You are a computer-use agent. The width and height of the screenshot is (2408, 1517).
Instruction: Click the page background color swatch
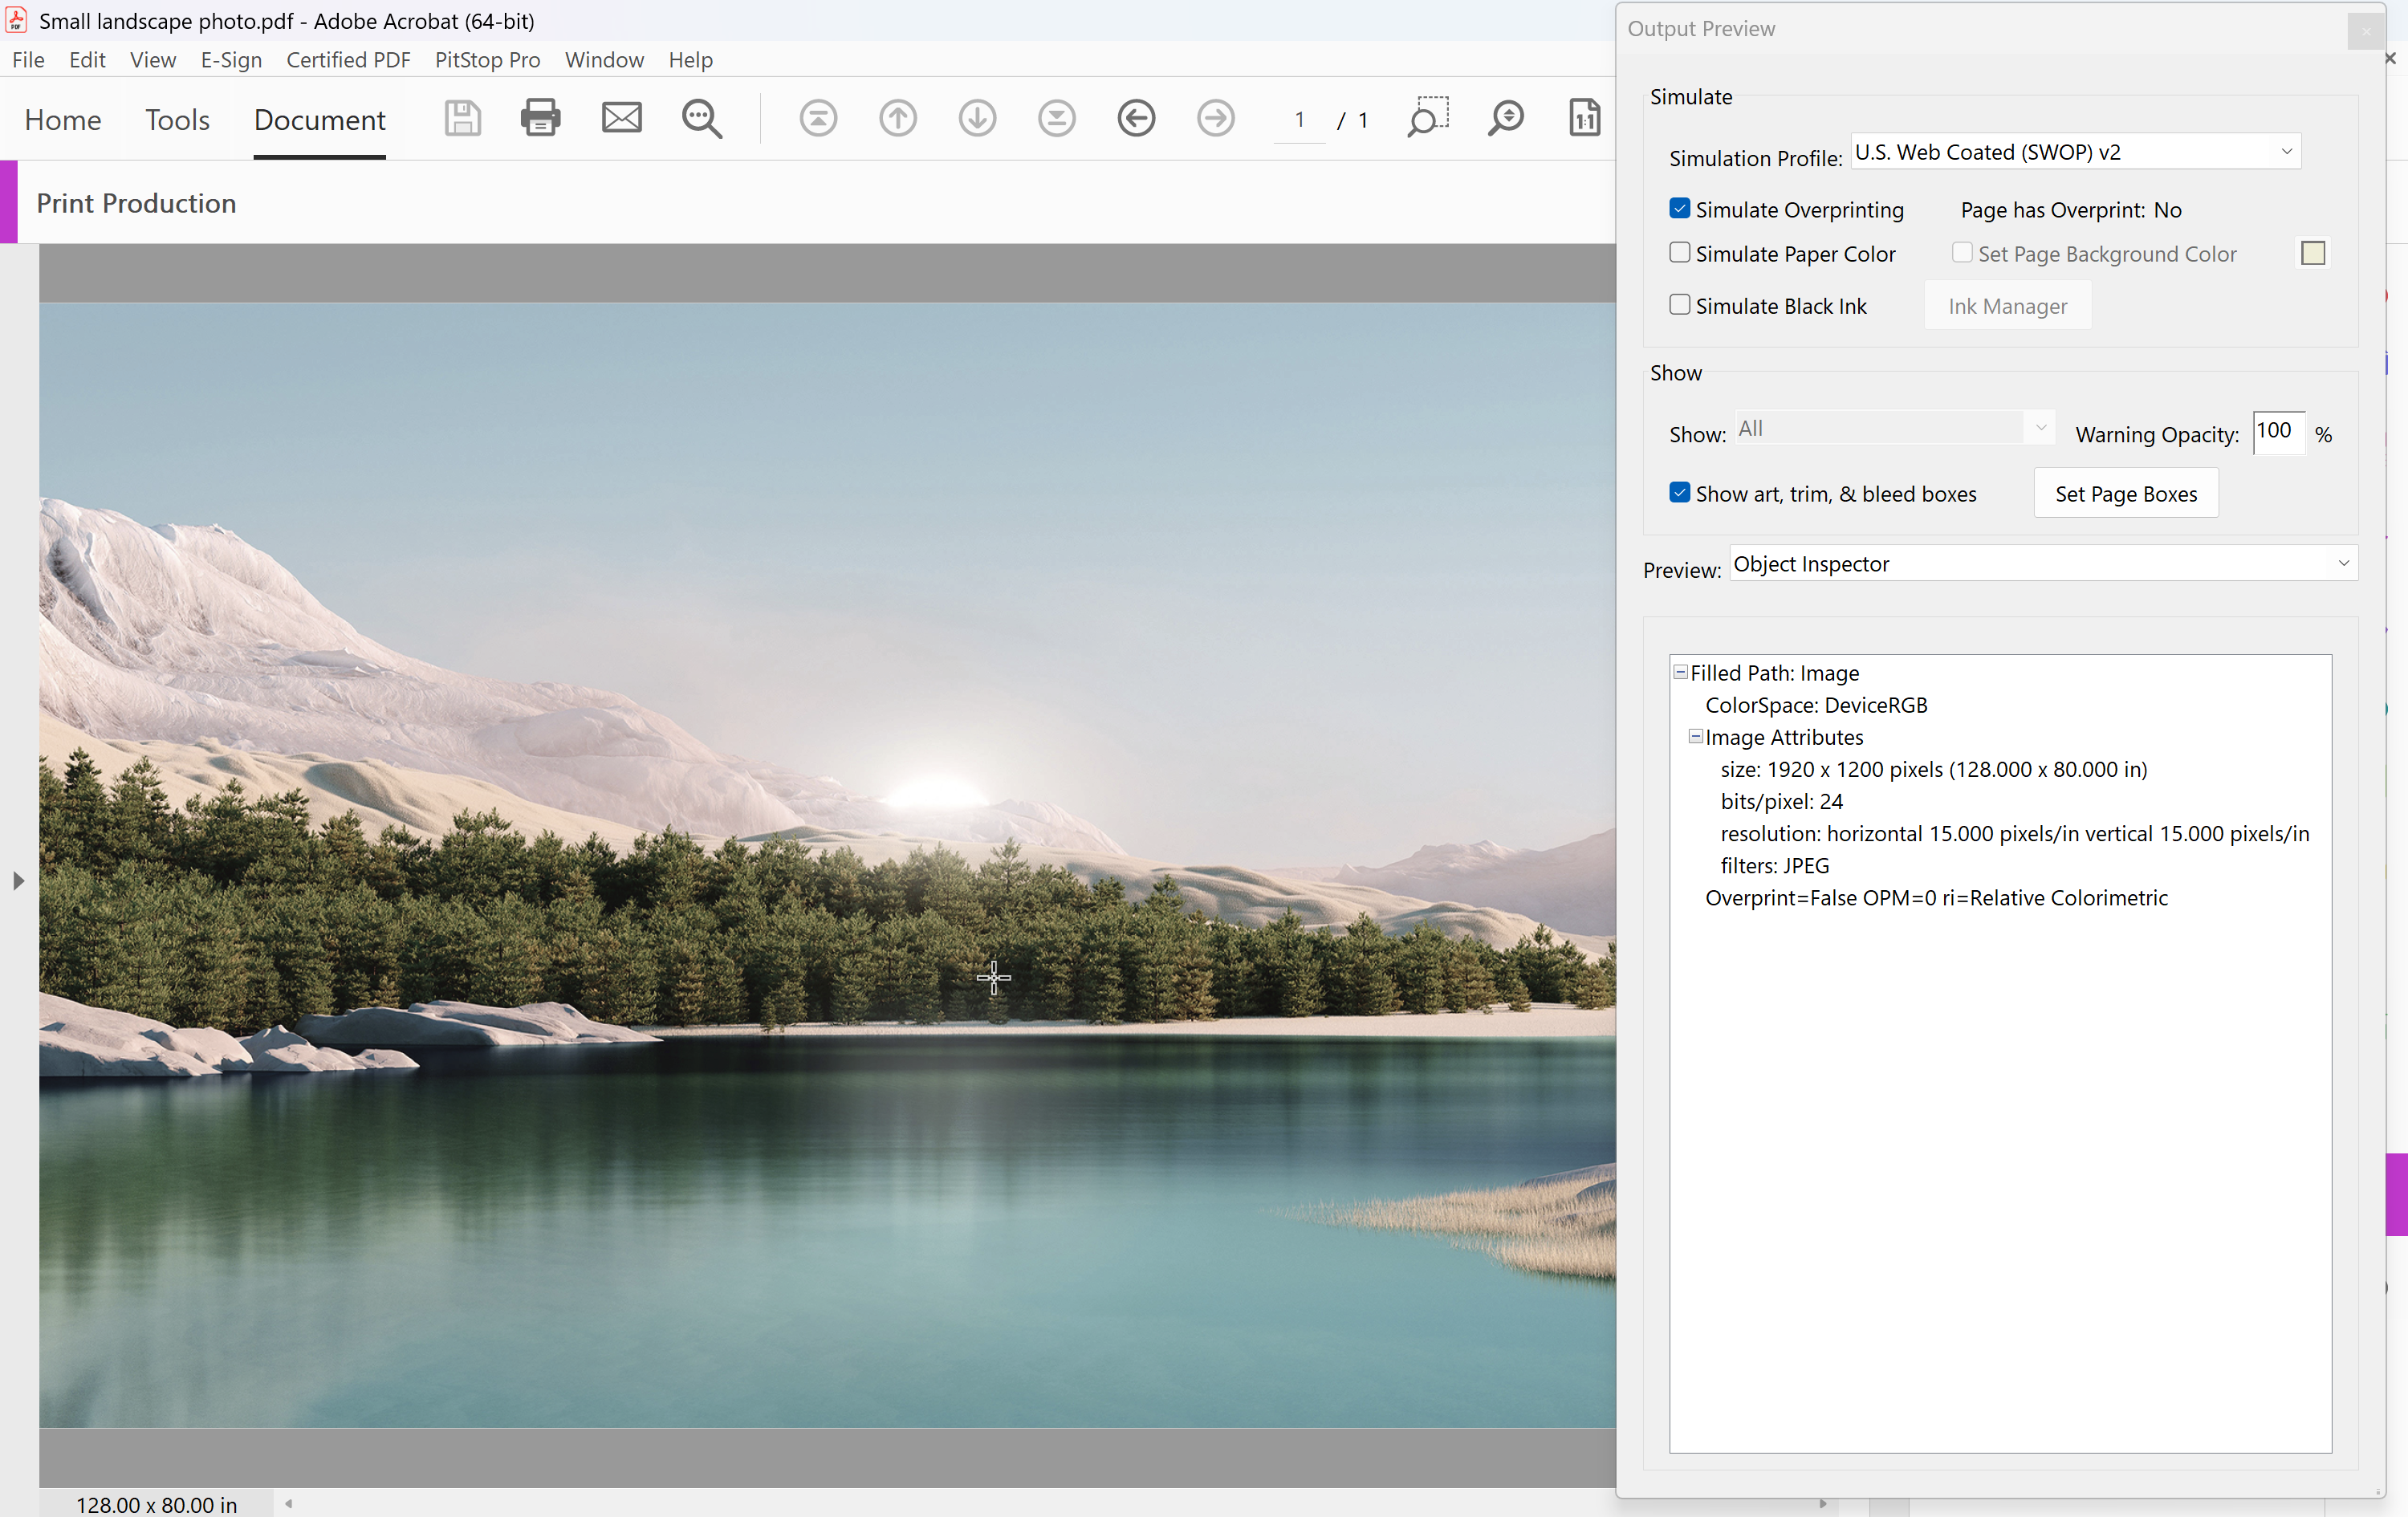(x=2312, y=253)
